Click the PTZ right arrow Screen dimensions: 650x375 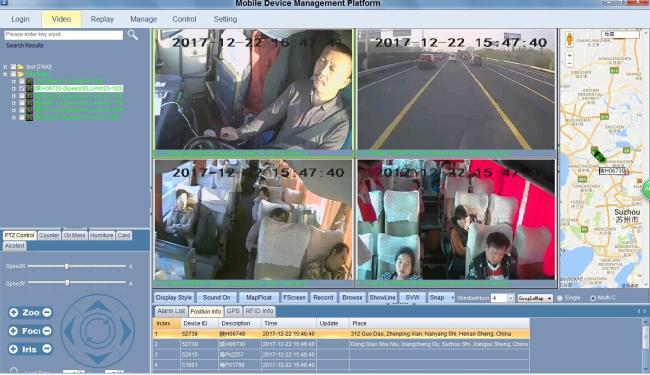(x=126, y=331)
